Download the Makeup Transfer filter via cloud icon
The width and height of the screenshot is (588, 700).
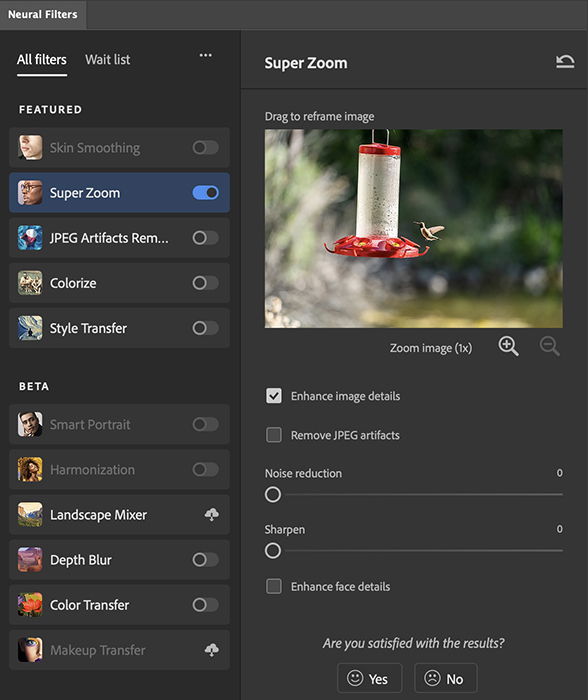pyautogui.click(x=212, y=650)
